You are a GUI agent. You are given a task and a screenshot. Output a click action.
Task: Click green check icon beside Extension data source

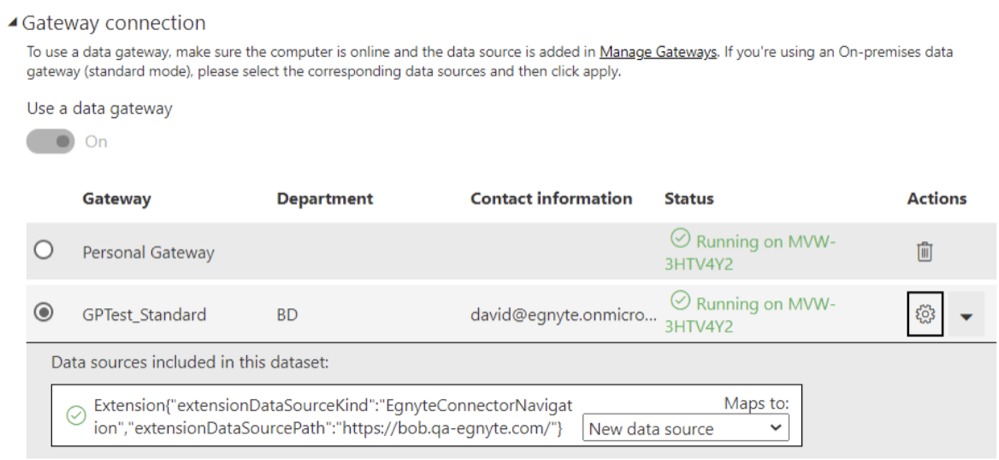(x=76, y=417)
